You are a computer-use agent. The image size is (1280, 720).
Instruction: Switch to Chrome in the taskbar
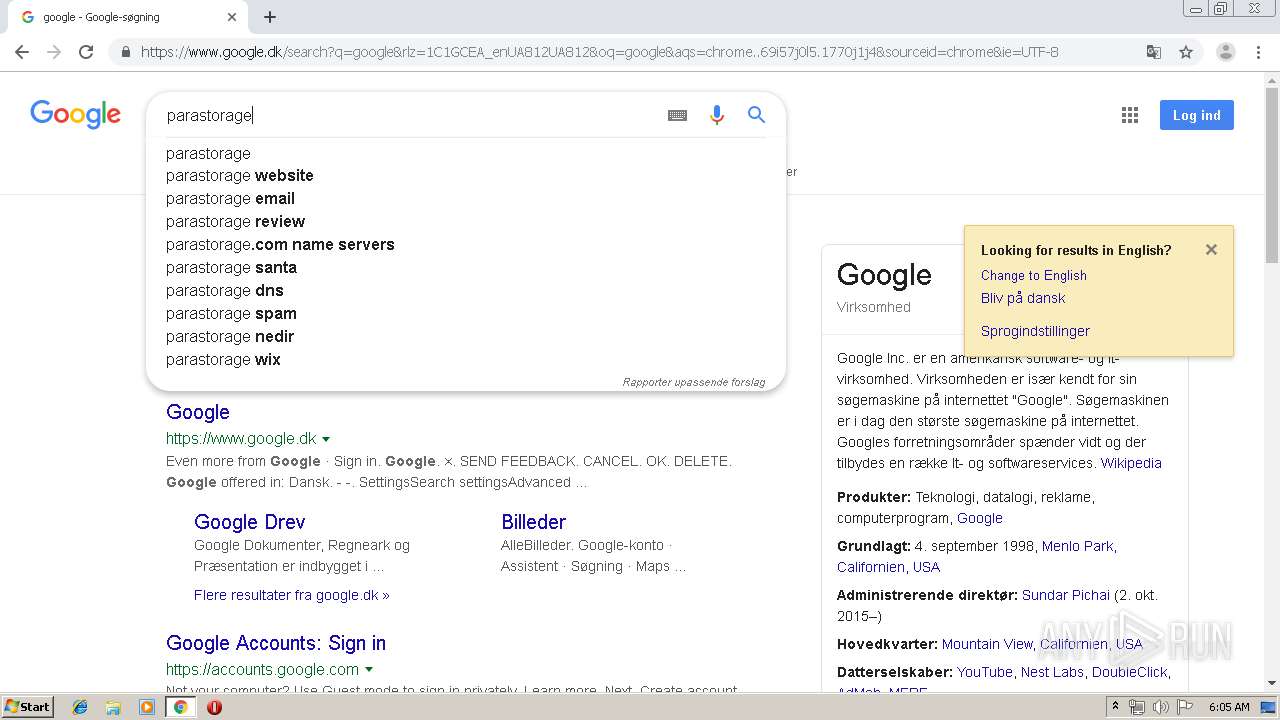click(180, 707)
